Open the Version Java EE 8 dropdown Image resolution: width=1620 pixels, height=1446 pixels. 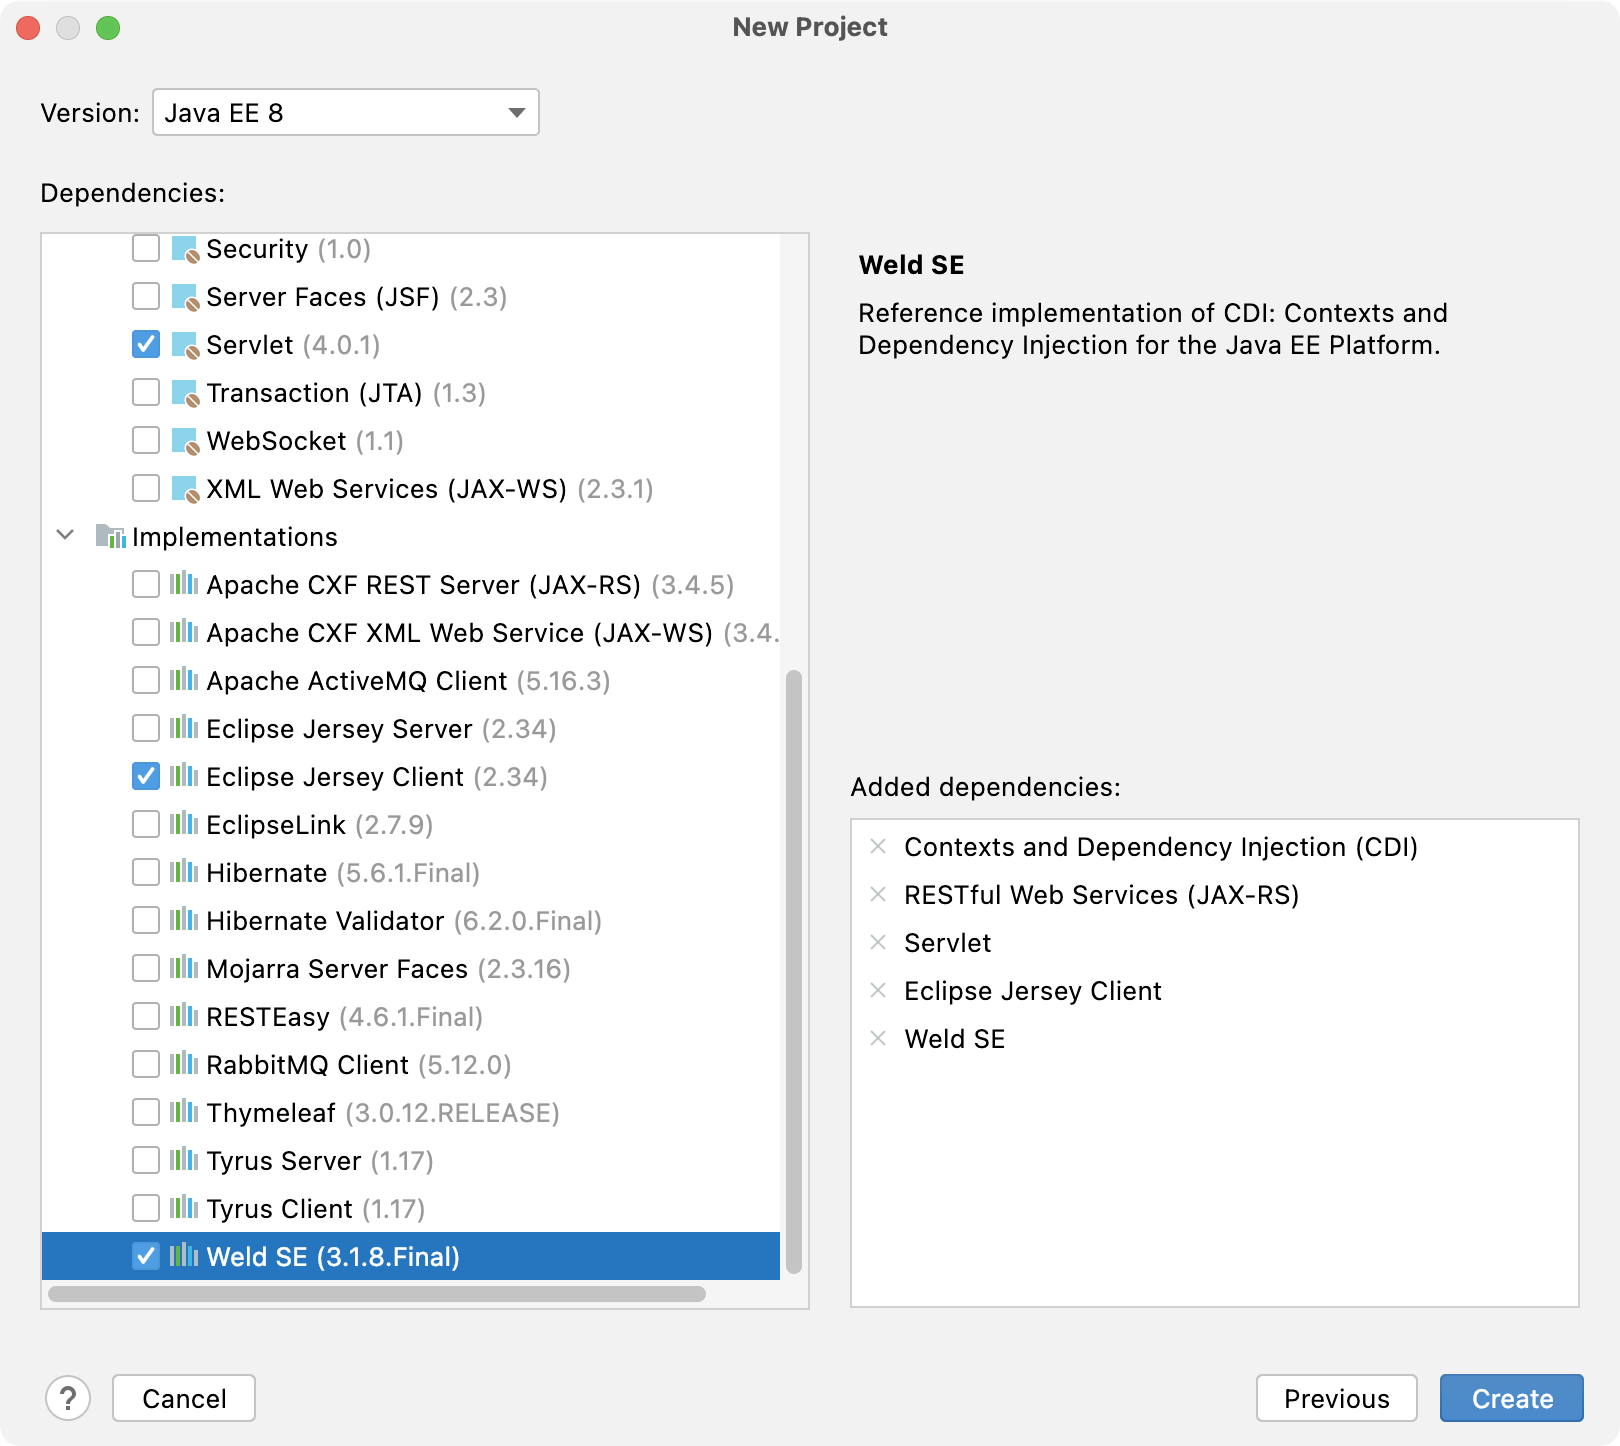click(x=346, y=112)
